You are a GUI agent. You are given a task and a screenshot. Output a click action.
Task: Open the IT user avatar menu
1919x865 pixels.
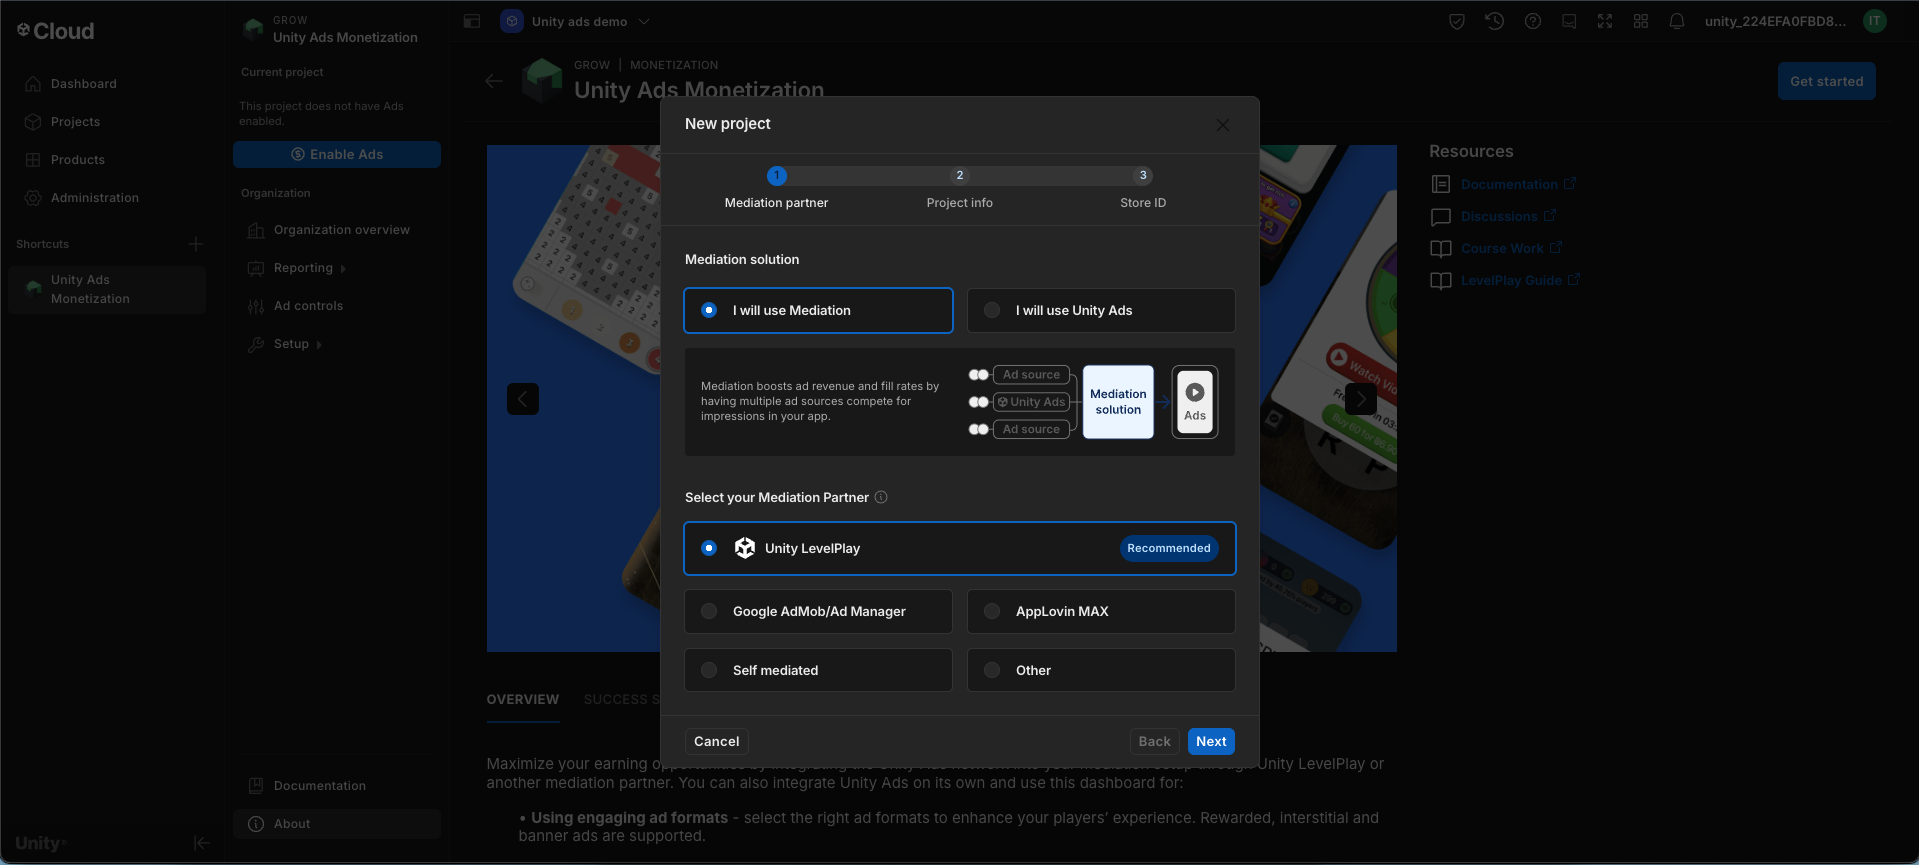coord(1875,21)
